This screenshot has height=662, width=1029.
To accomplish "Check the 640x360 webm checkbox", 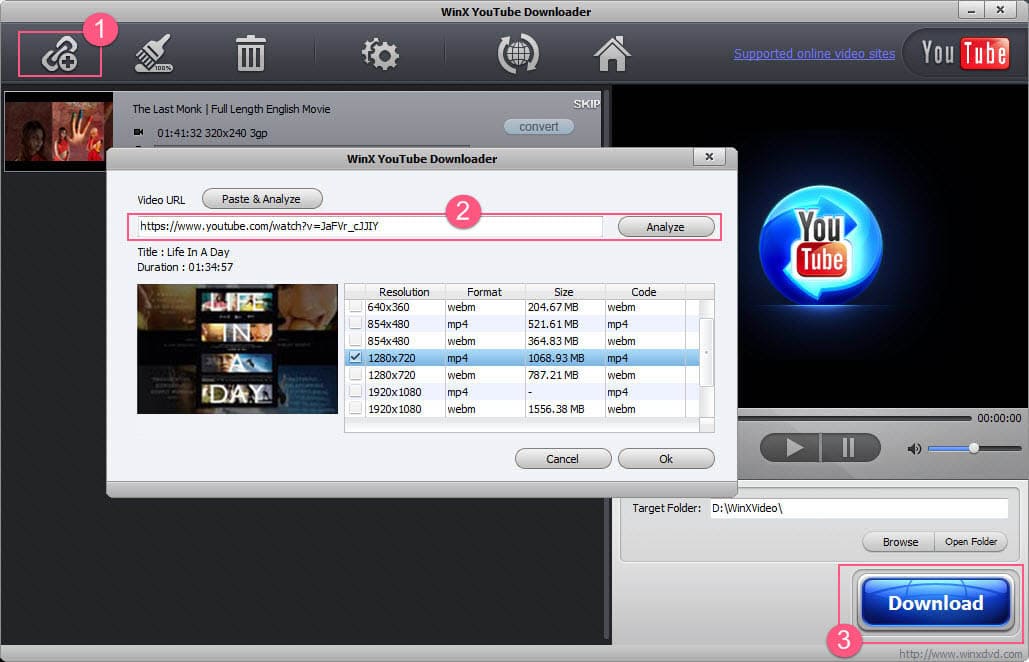I will (355, 306).
